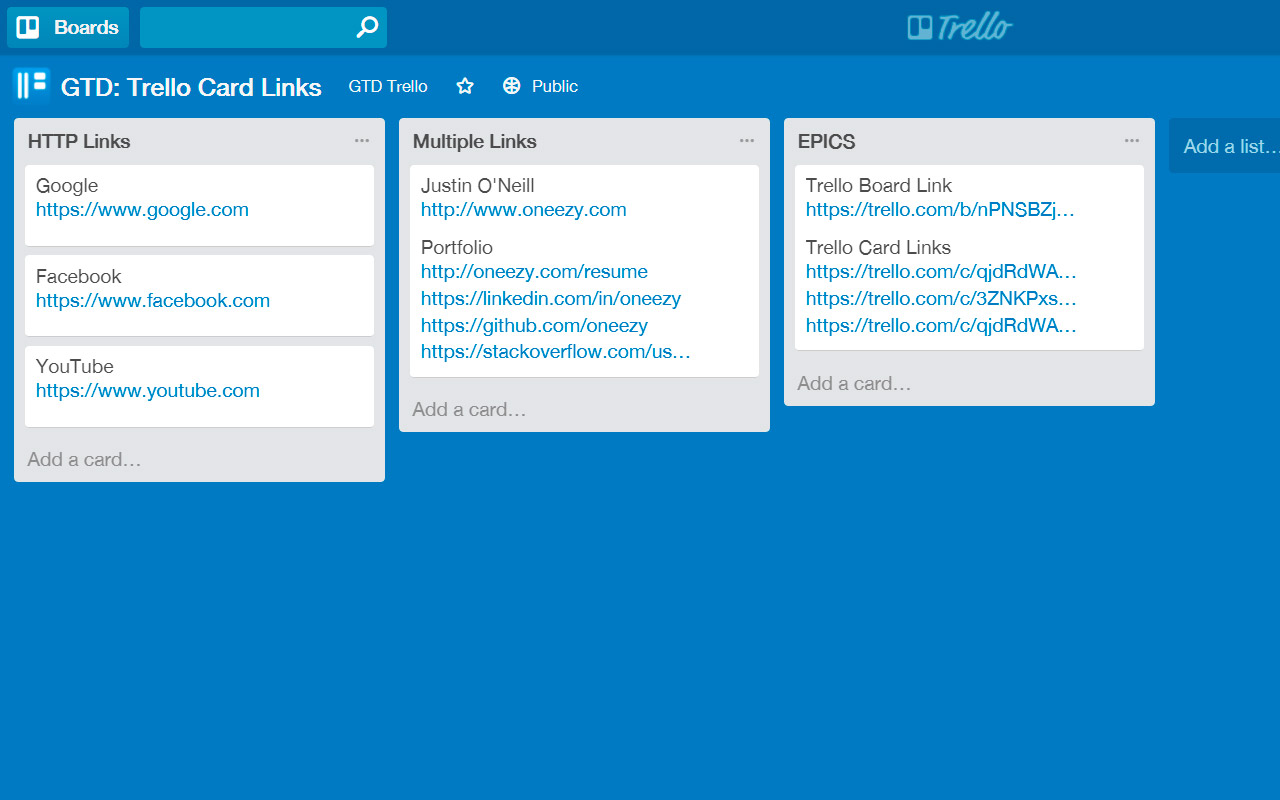Follow the http://www.oneezy.com link
This screenshot has width=1280, height=800.
pyautogui.click(x=524, y=210)
